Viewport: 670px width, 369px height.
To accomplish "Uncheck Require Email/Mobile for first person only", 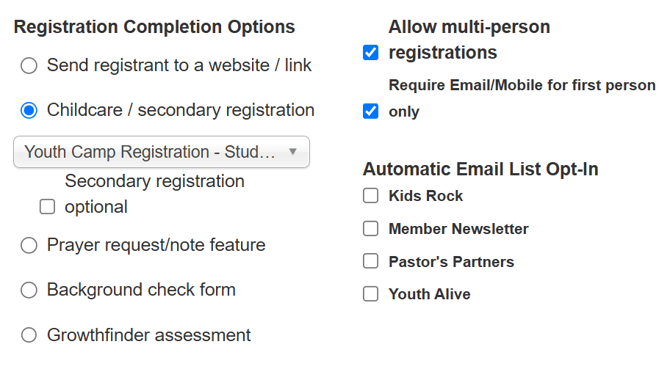I will 370,111.
